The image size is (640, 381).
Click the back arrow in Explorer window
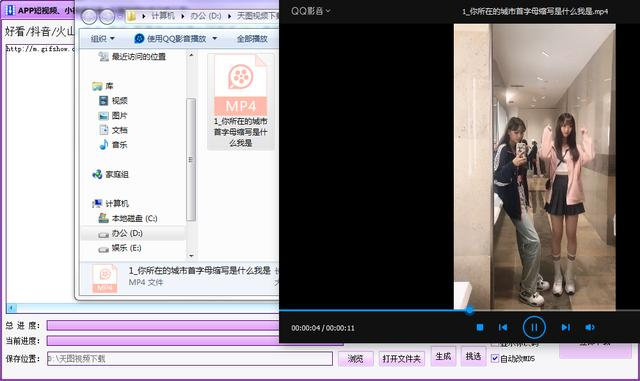click(x=89, y=16)
